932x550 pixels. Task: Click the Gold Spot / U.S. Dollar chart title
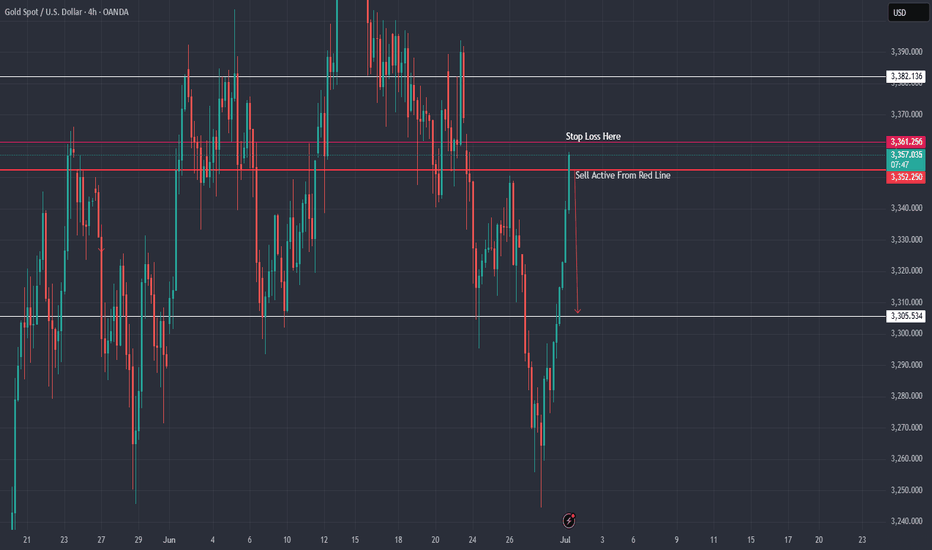67,12
